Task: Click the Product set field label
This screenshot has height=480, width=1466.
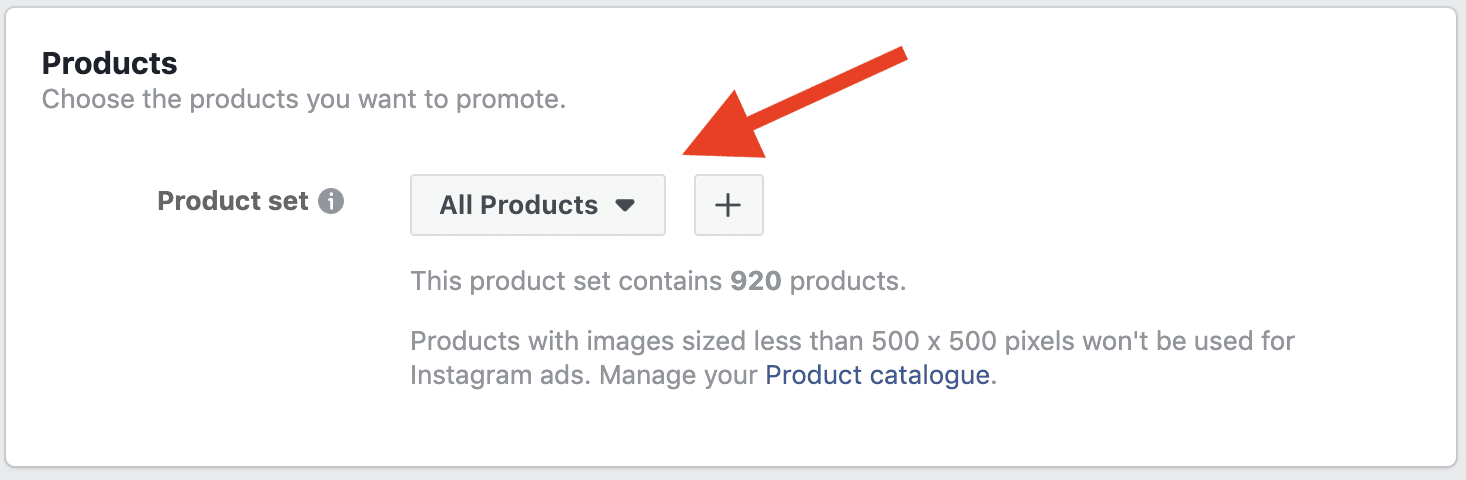Action: [233, 201]
